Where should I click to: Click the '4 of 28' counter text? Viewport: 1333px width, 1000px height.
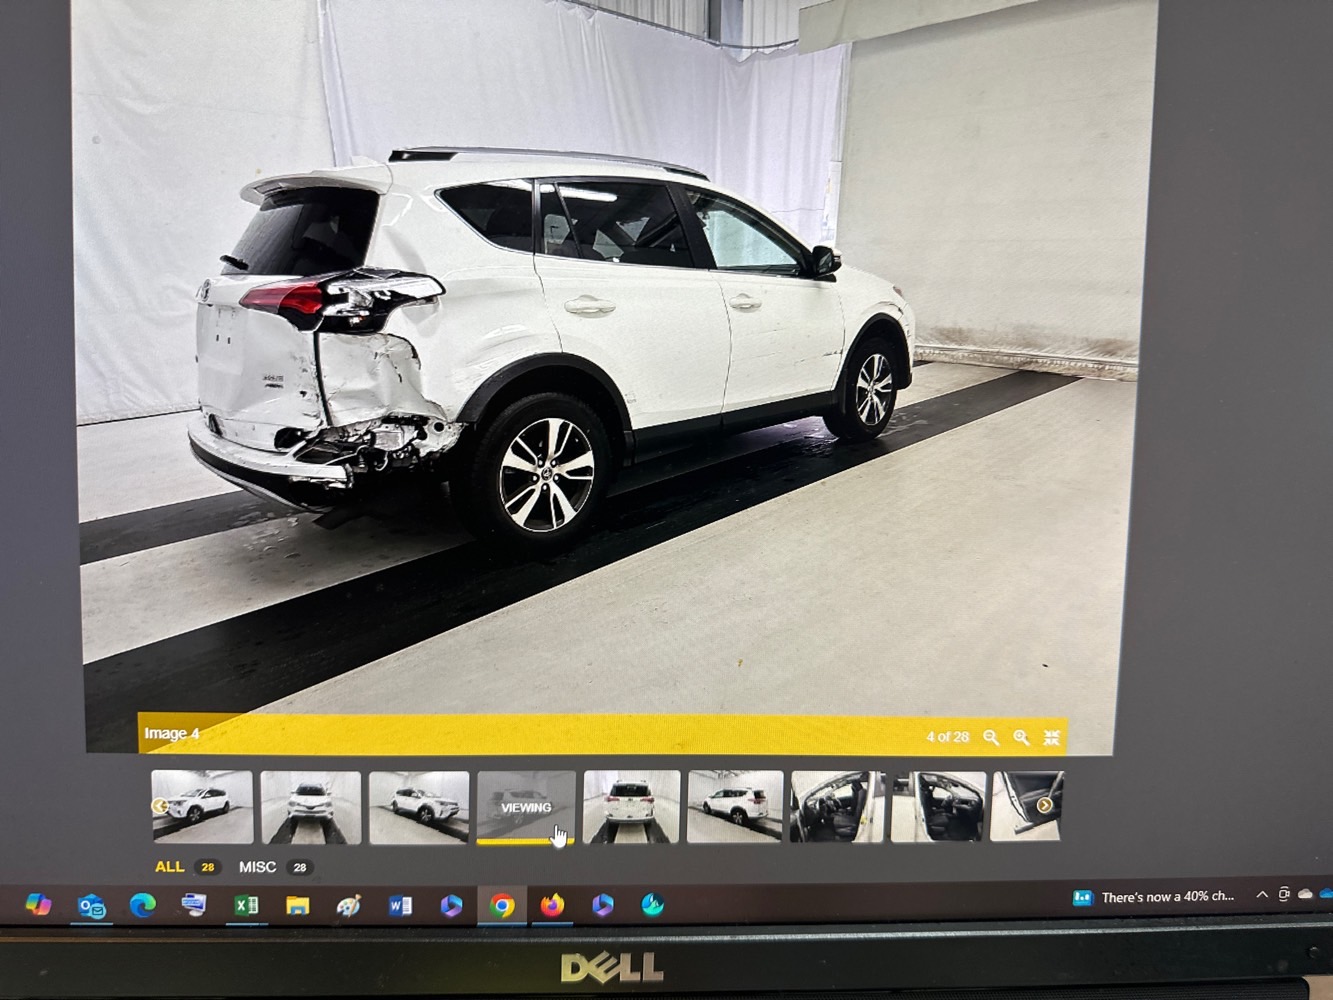(947, 737)
